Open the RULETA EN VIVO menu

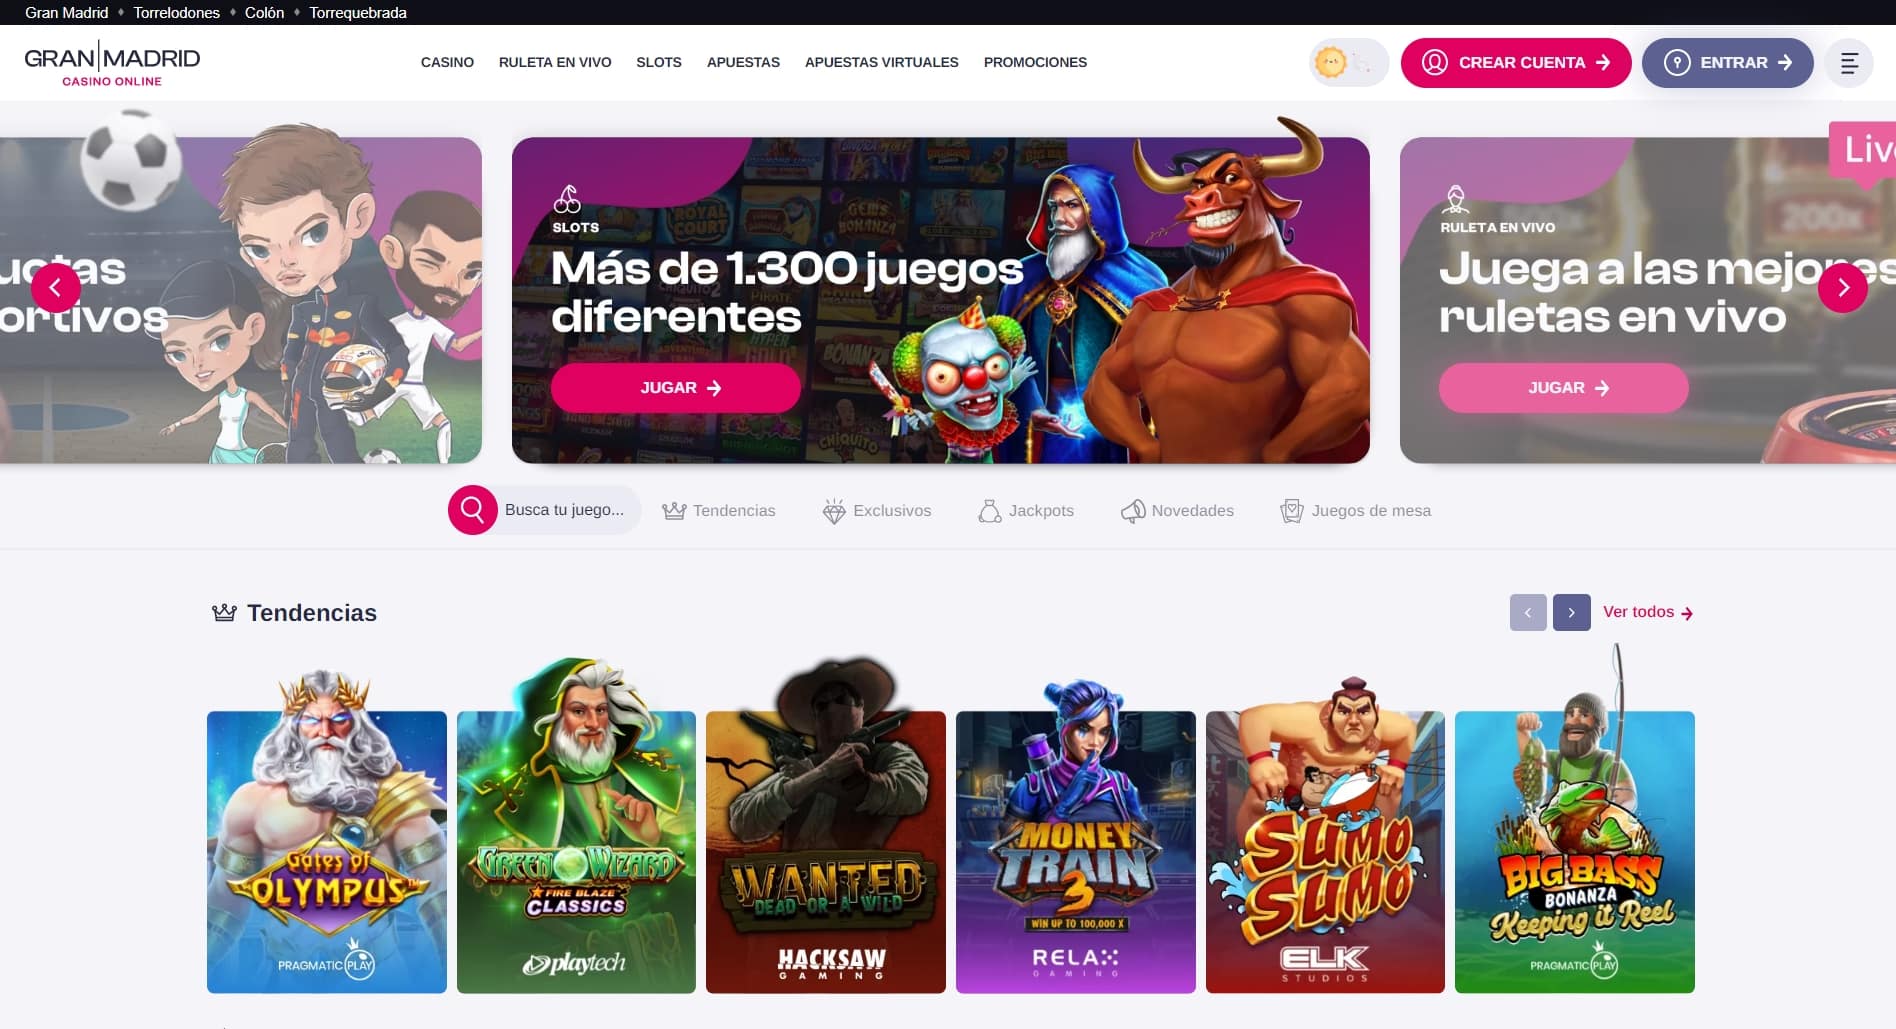pos(555,62)
